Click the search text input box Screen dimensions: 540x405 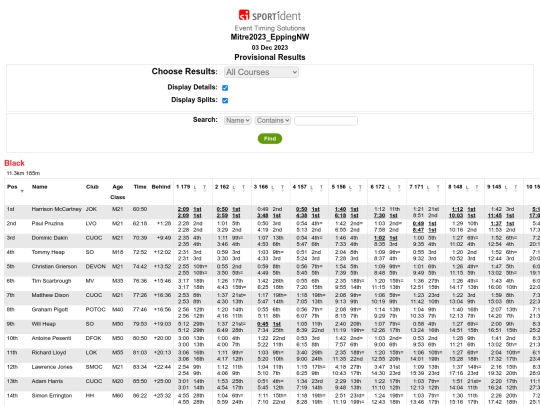(326, 121)
